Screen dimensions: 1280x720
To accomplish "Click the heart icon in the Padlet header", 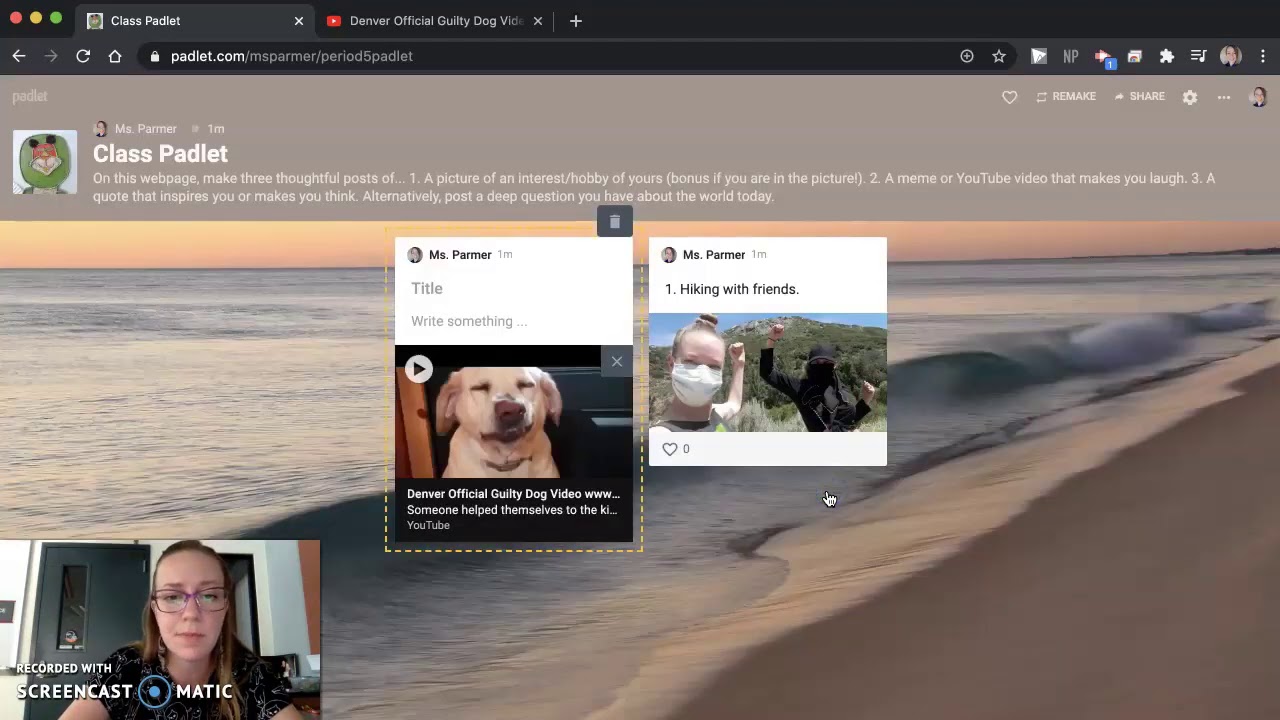I will coord(1009,97).
